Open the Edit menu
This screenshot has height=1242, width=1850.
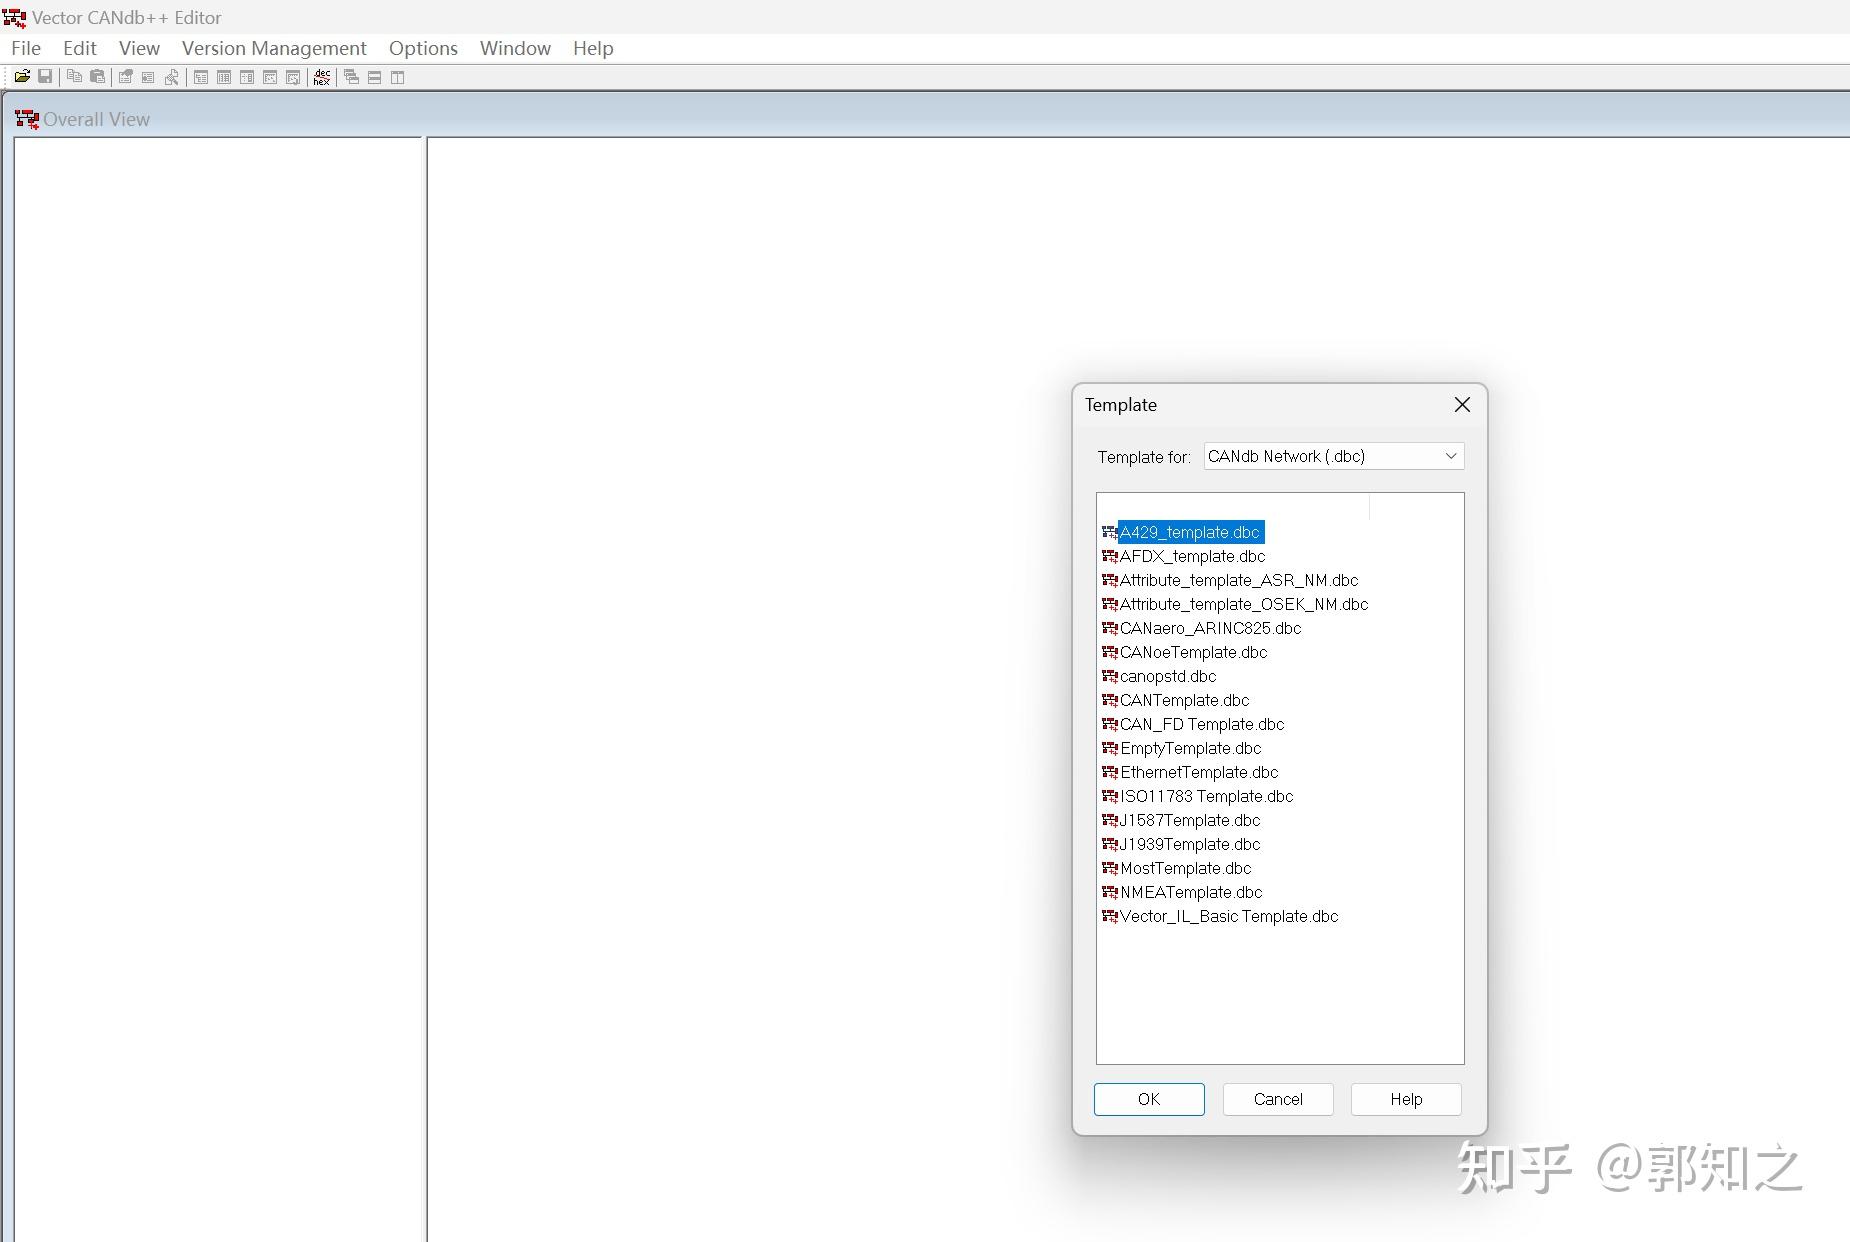(x=80, y=48)
